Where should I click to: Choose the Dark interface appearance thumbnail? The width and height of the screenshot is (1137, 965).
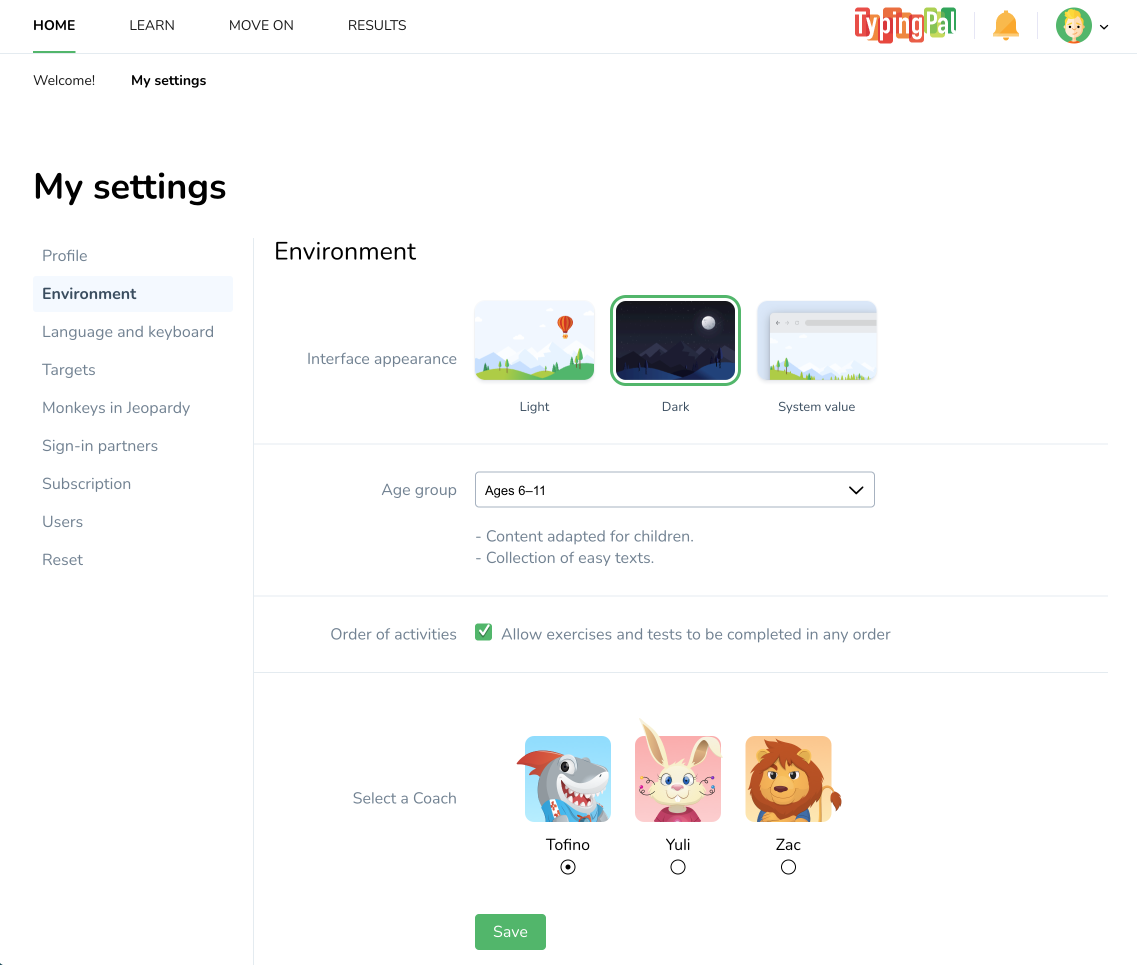(x=675, y=341)
